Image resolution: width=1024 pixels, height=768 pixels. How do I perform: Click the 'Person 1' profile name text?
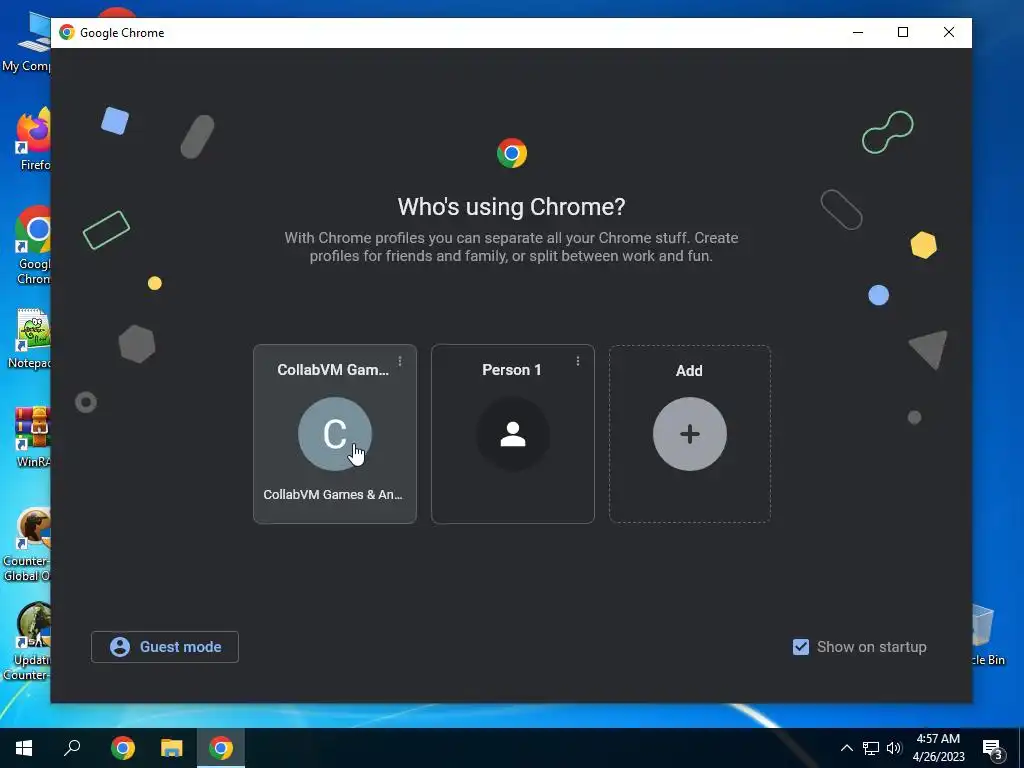coord(511,370)
